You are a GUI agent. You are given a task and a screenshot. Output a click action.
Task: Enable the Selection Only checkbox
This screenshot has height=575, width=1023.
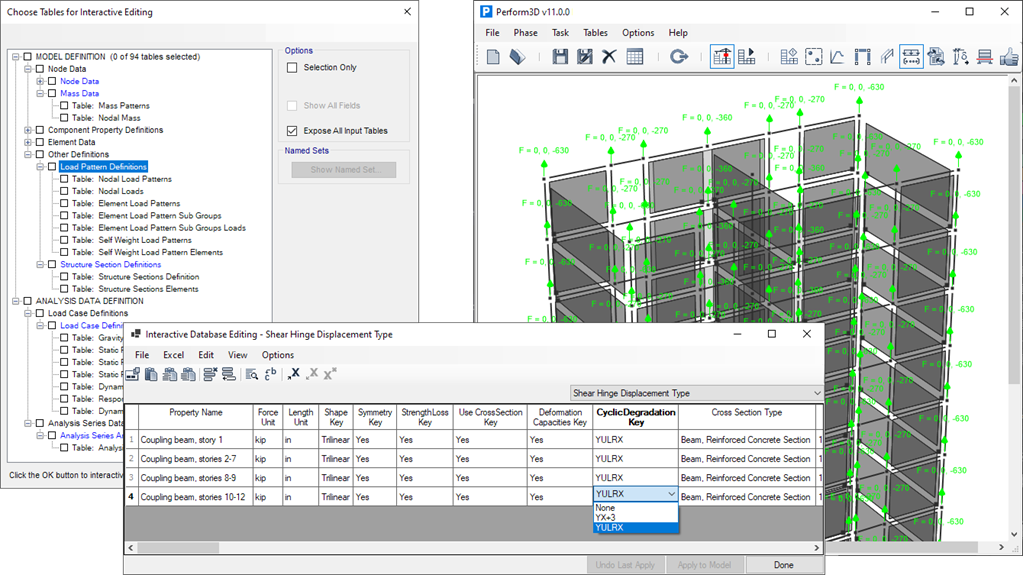[292, 68]
